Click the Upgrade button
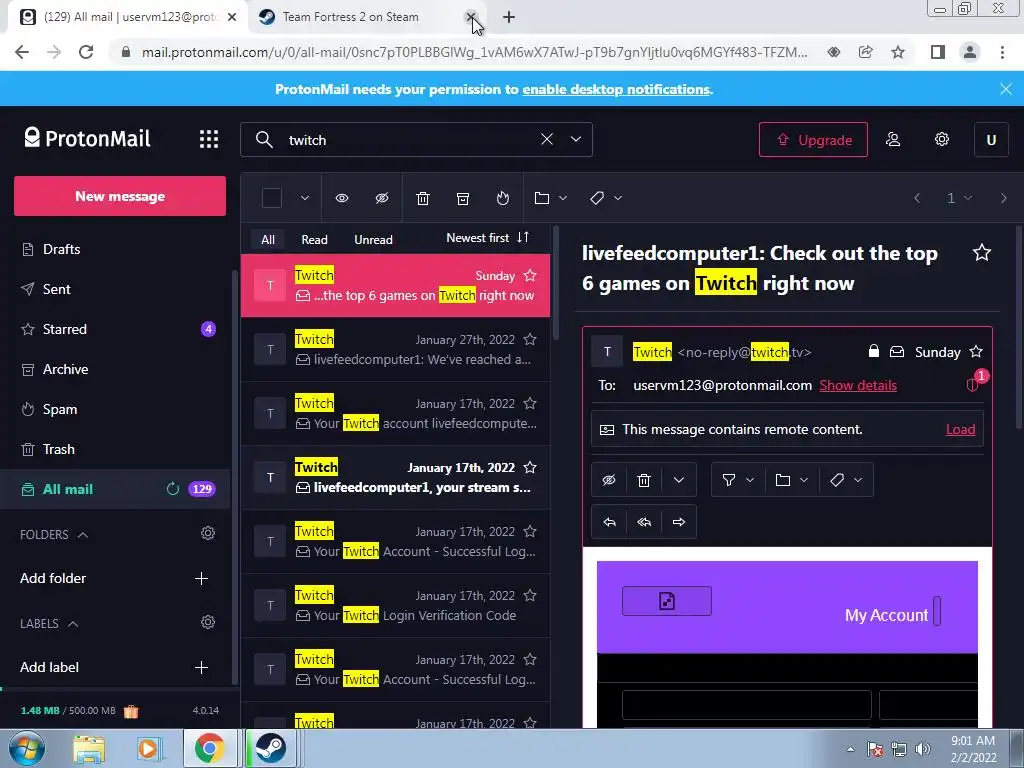The width and height of the screenshot is (1024, 768). (x=813, y=140)
